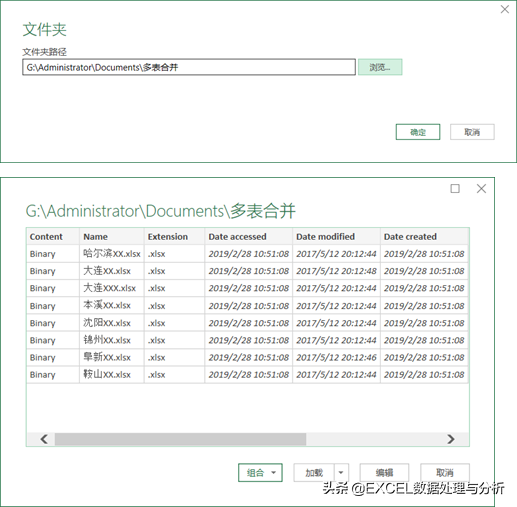This screenshot has height=507, width=517.
Task: Select the 鞍山XX.xlsx file row
Action: click(247, 374)
